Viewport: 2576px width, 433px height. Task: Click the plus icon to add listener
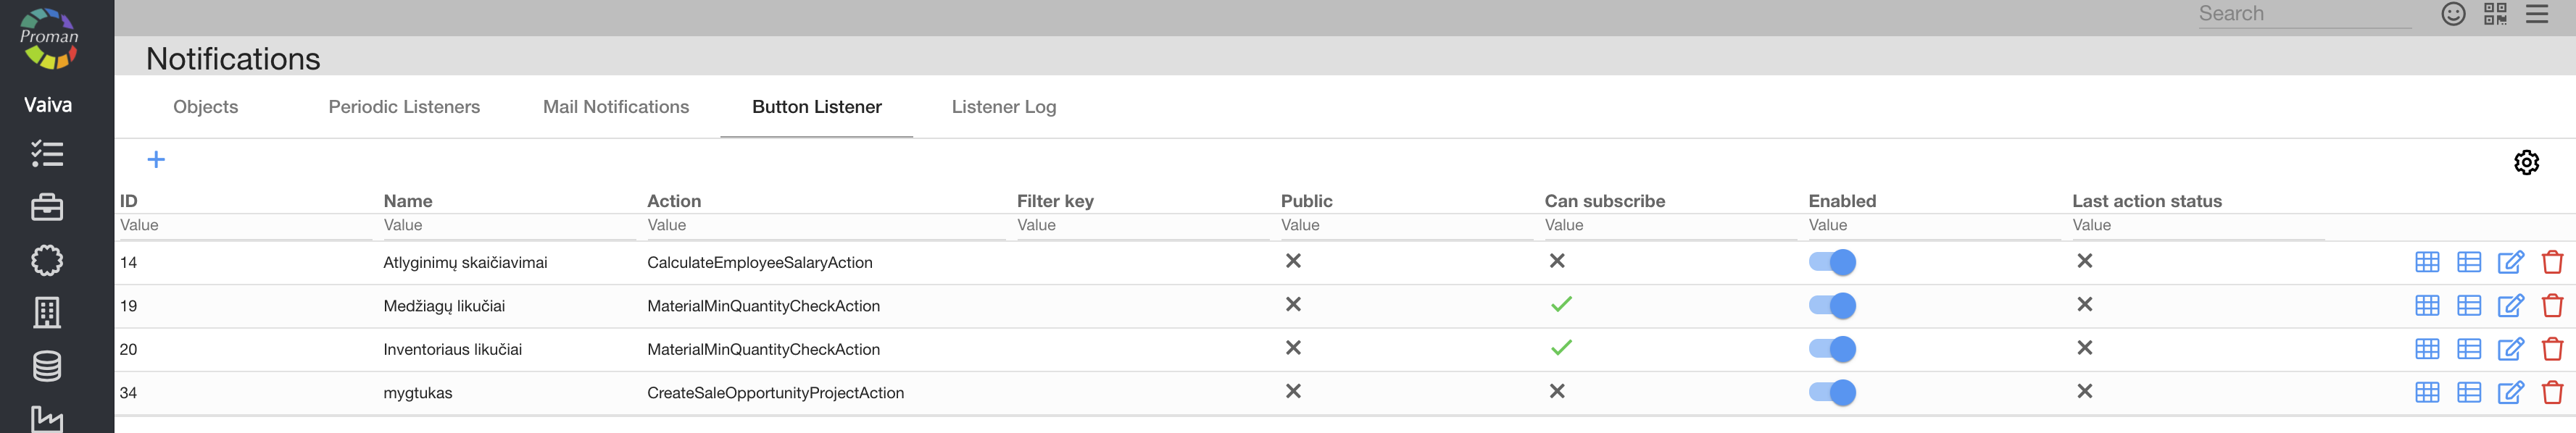156,160
